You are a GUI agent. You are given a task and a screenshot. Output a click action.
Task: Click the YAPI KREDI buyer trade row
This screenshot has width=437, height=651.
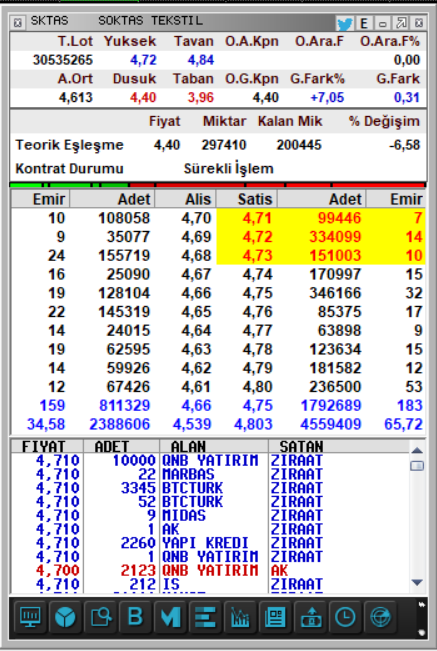pos(210,543)
